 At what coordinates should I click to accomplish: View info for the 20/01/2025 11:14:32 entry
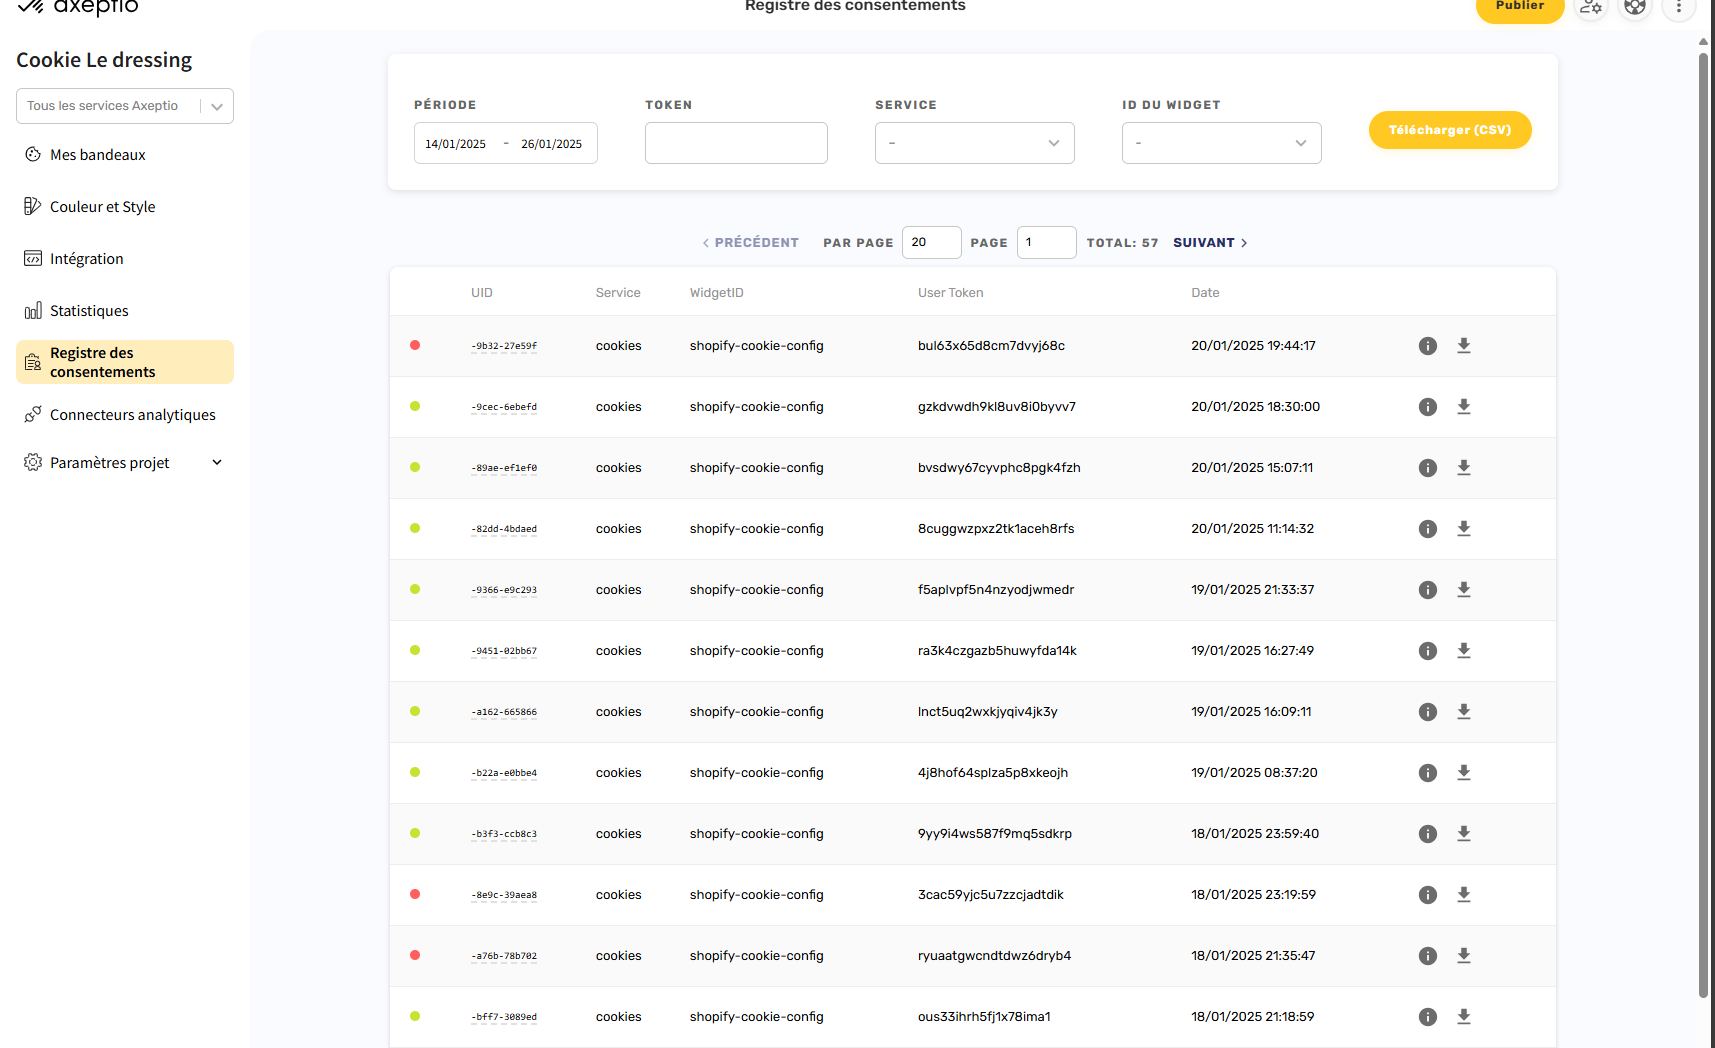tap(1428, 529)
